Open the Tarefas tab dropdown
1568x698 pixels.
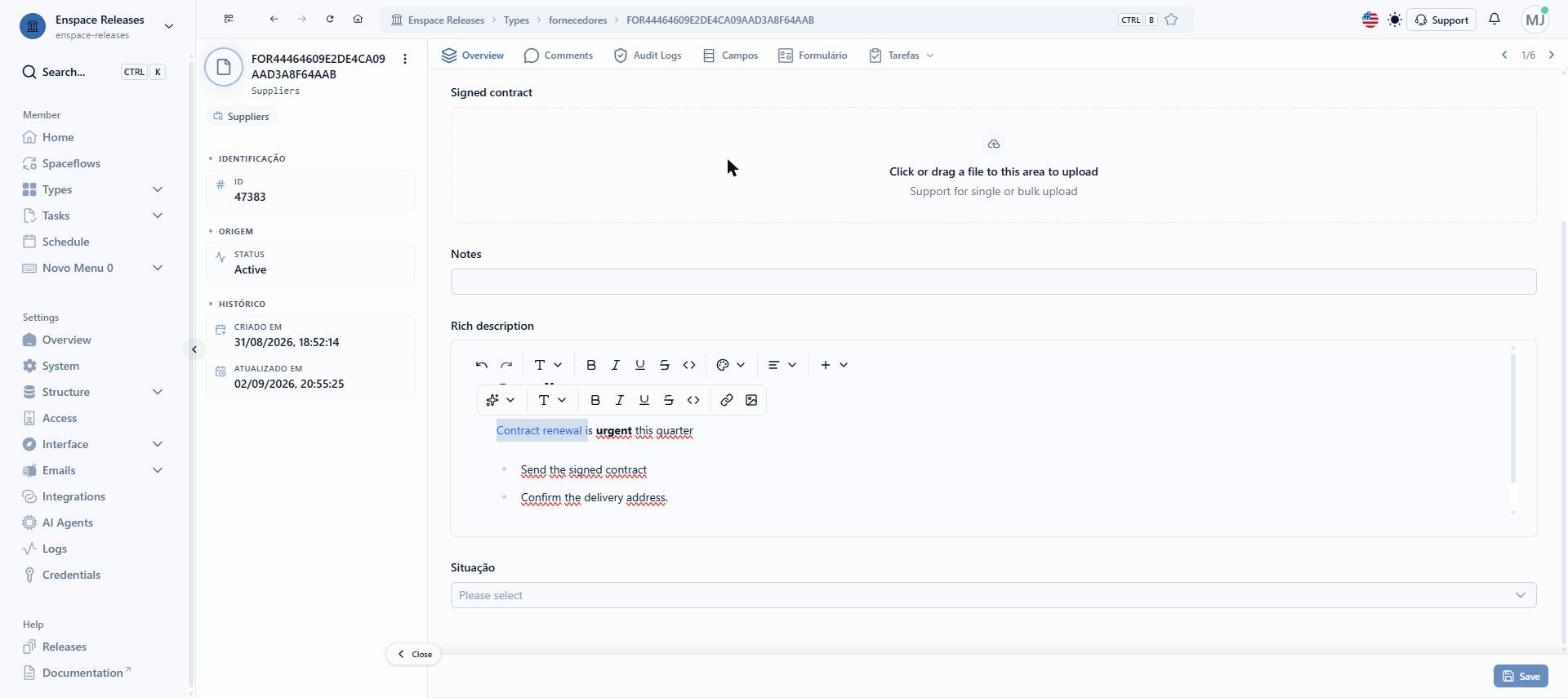point(901,55)
